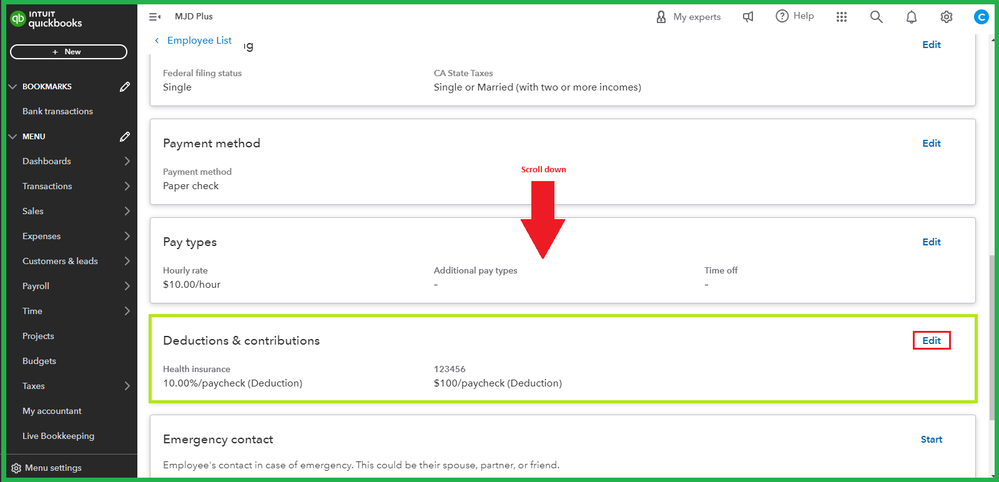Screen dimensions: 999x482
Task: Click the Emergency contact heading
Action: 218,439
